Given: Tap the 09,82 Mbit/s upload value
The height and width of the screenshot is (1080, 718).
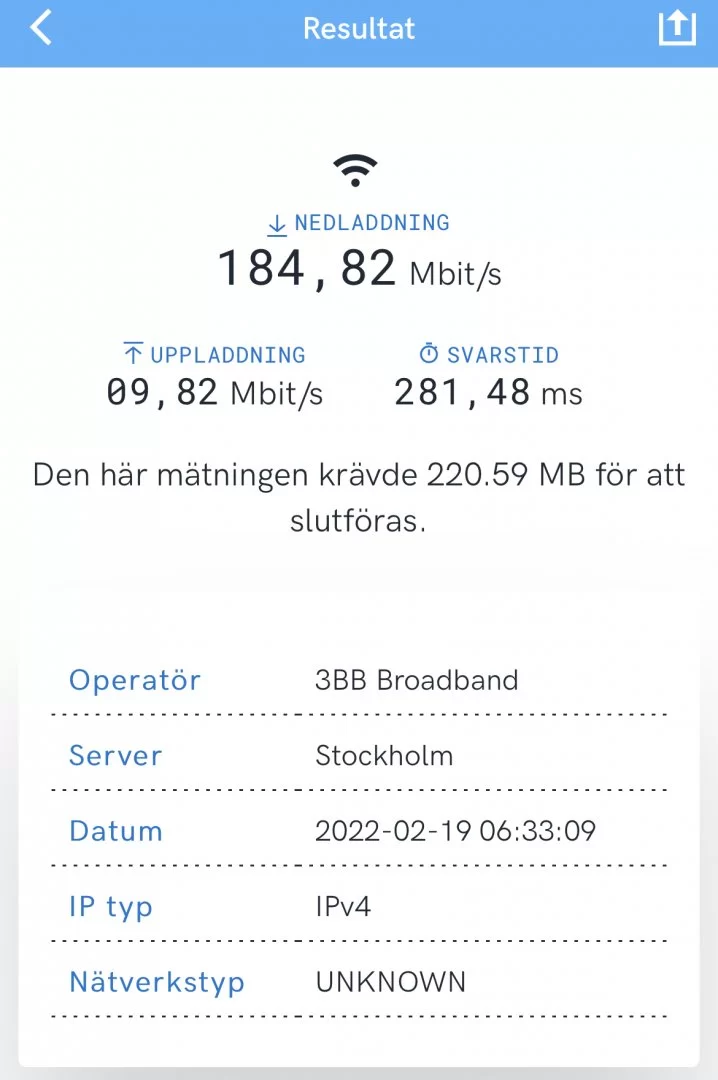Looking at the screenshot, I should 214,393.
